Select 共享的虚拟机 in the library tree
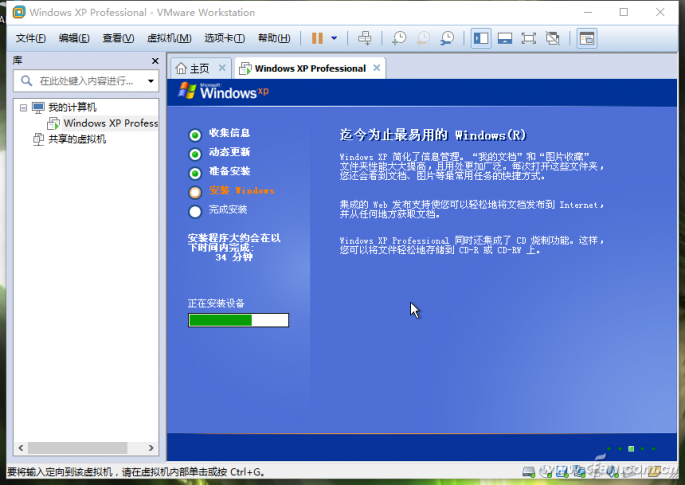685x485 pixels. tap(77, 139)
